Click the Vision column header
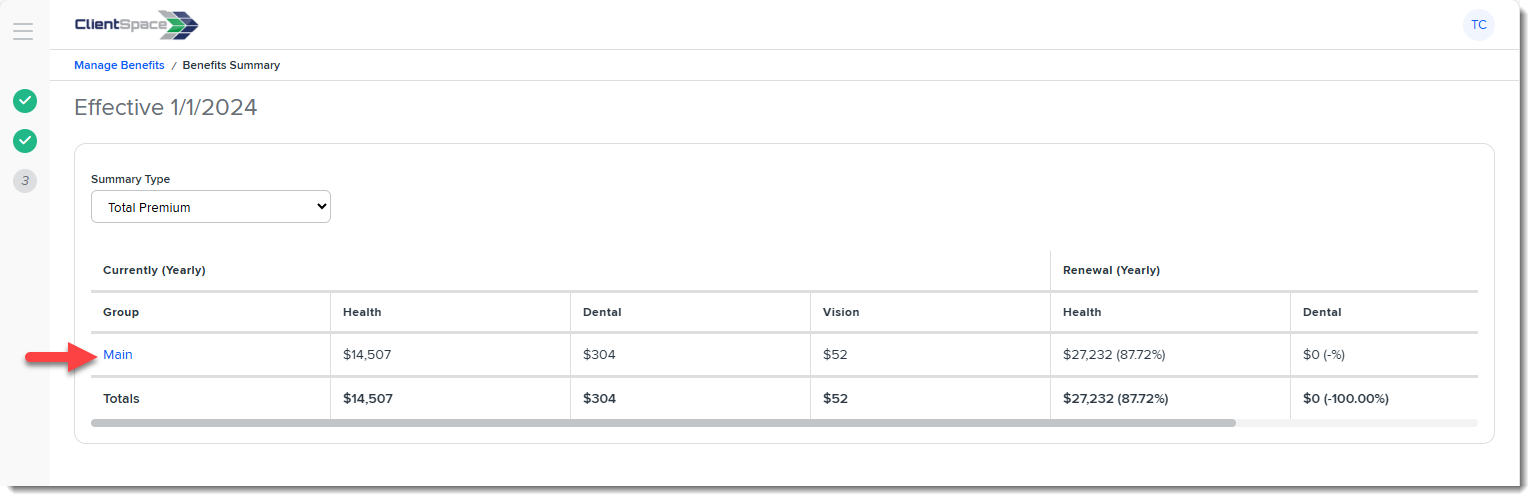Image resolution: width=1535 pixels, height=501 pixels. pos(841,312)
